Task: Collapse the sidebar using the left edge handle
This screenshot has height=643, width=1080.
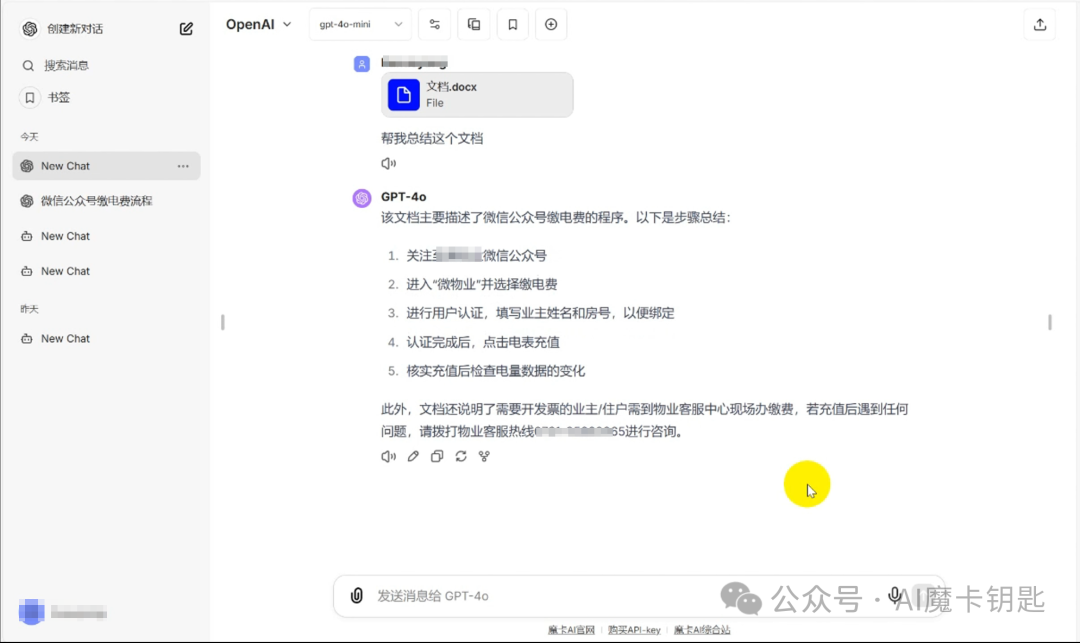Action: [222, 322]
